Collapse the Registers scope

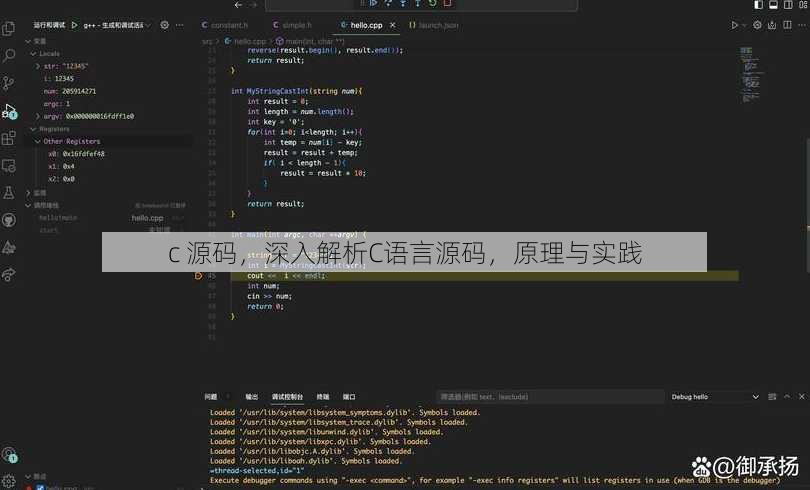point(33,129)
